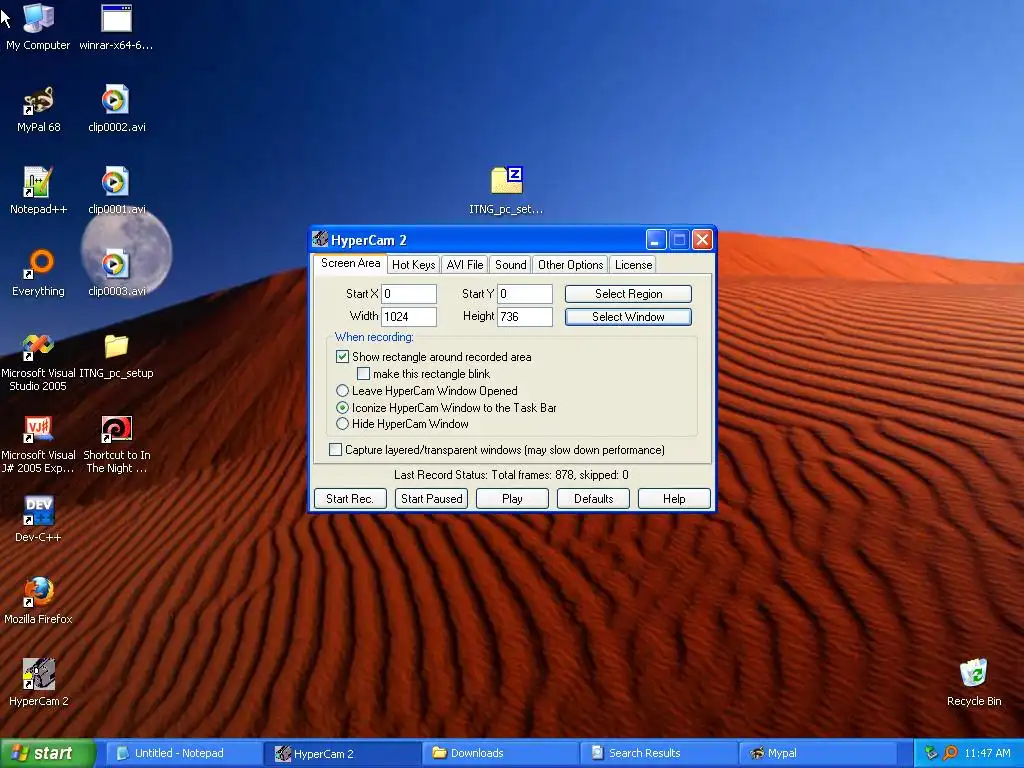Screen dimensions: 1024x768
Task: Click the Select Region button
Action: click(x=628, y=294)
